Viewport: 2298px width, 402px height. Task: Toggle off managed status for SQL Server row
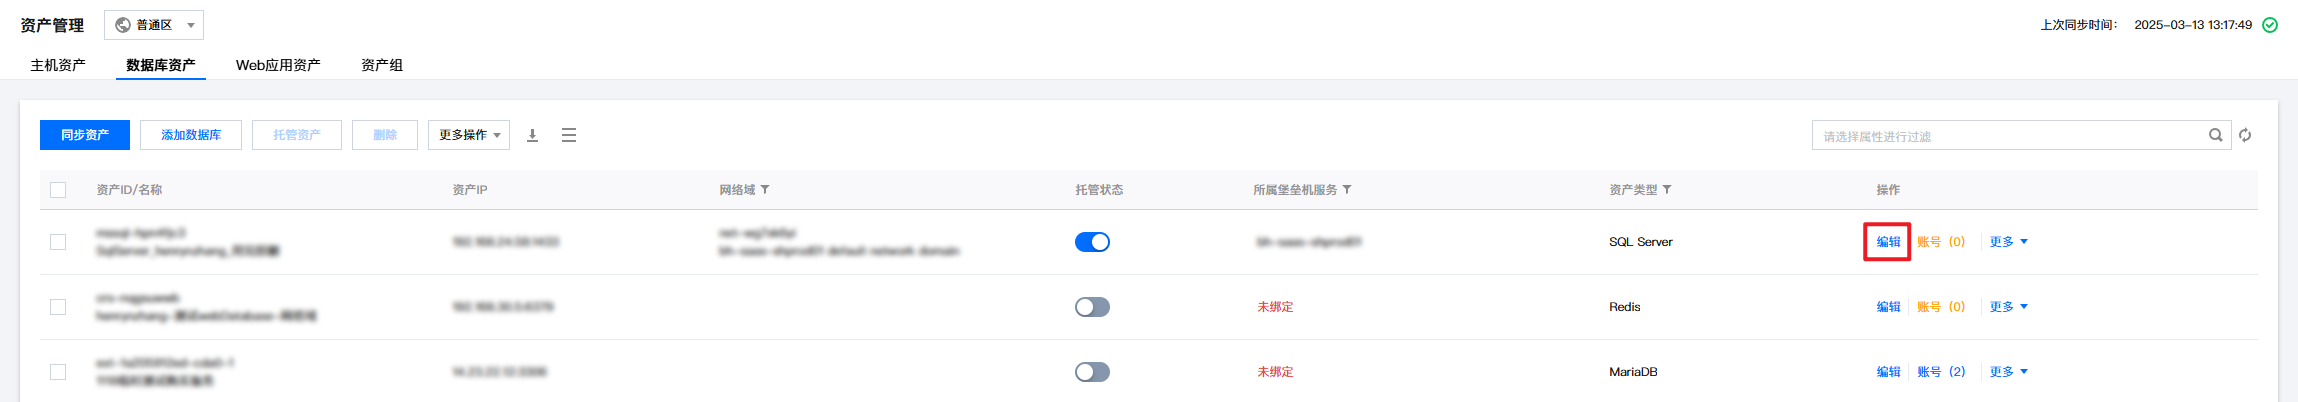tap(1092, 242)
